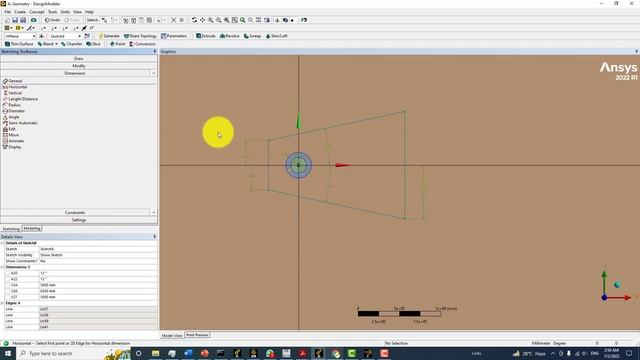
Task: Select the Slice tool
Action: pyautogui.click(x=93, y=44)
